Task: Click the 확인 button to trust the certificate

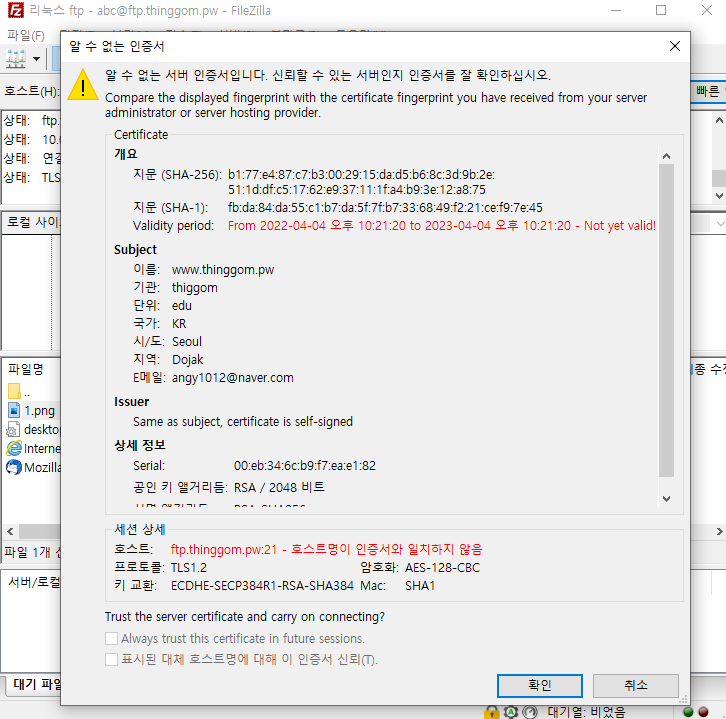Action: (x=539, y=685)
